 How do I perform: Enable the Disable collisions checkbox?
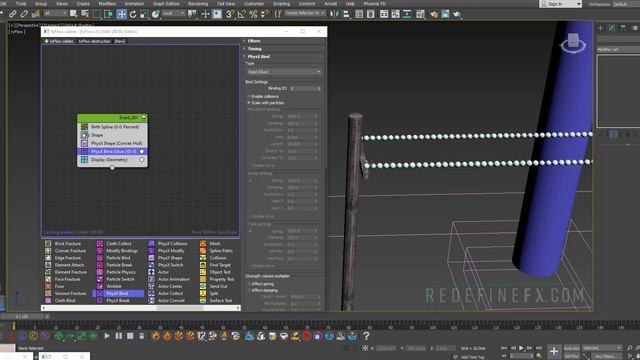click(249, 96)
